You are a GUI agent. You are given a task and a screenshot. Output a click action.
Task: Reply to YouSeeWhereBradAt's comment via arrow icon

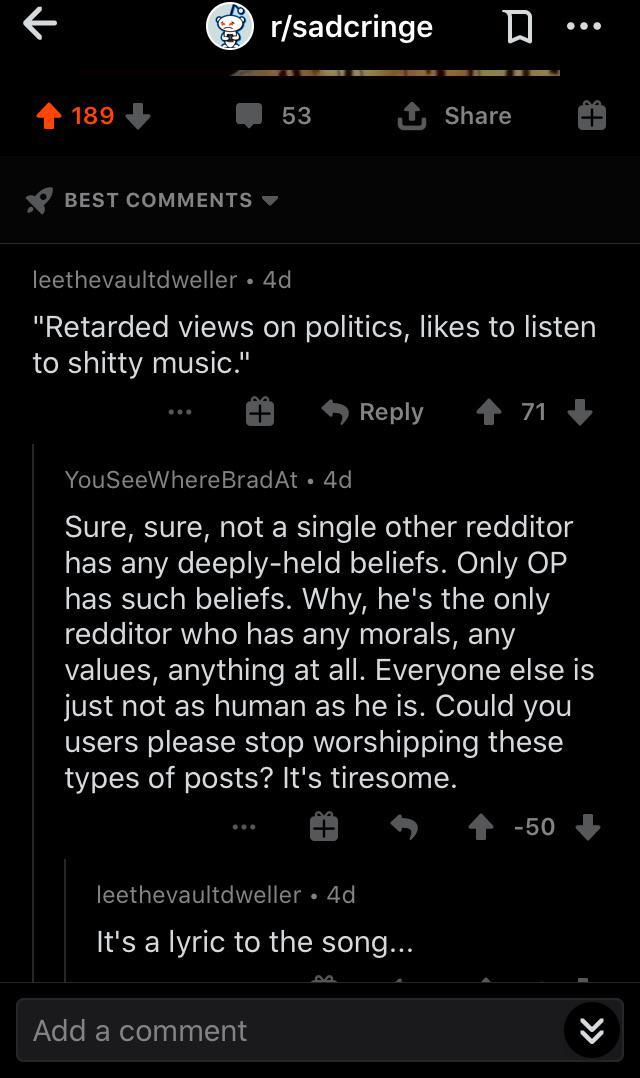coord(402,827)
